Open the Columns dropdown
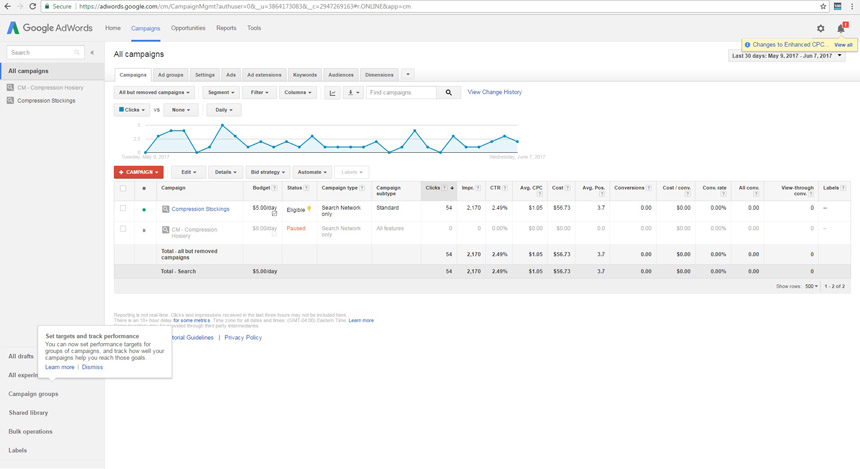 click(298, 93)
